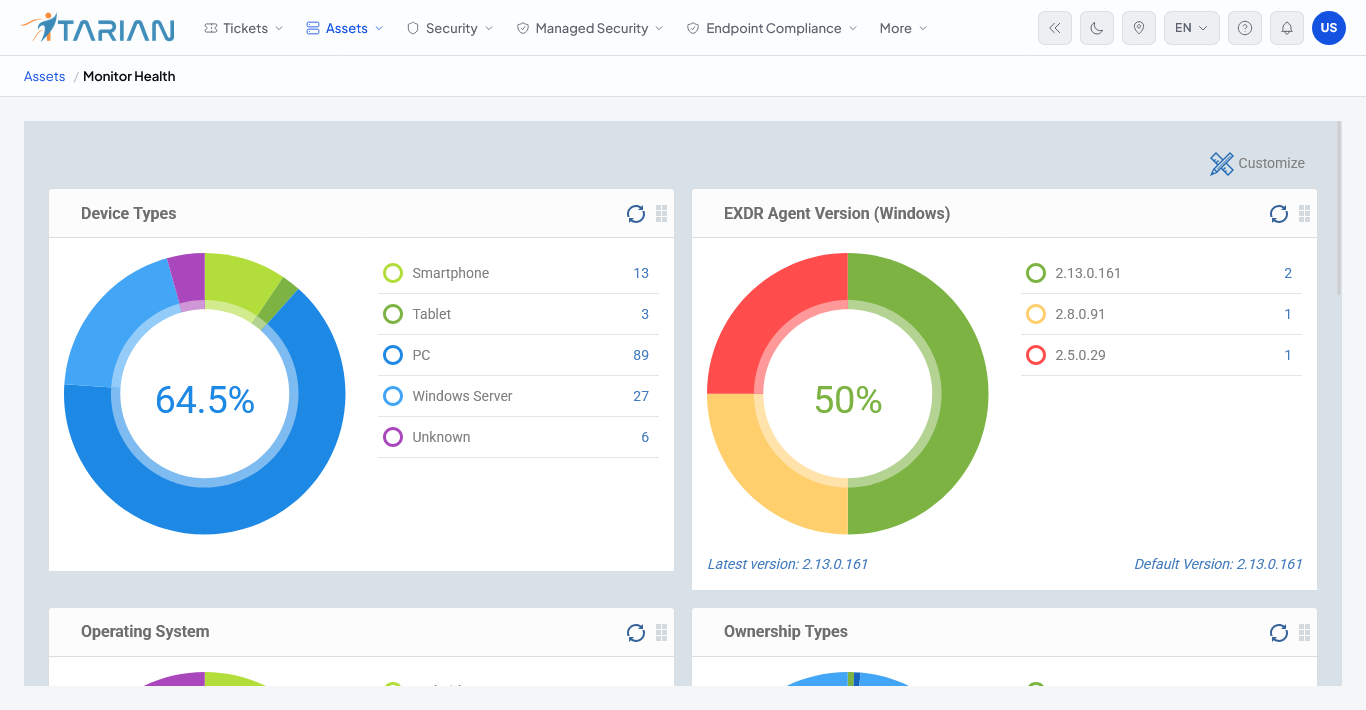Toggle the Smartphone legend marker
1366x710 pixels.
[393, 273]
